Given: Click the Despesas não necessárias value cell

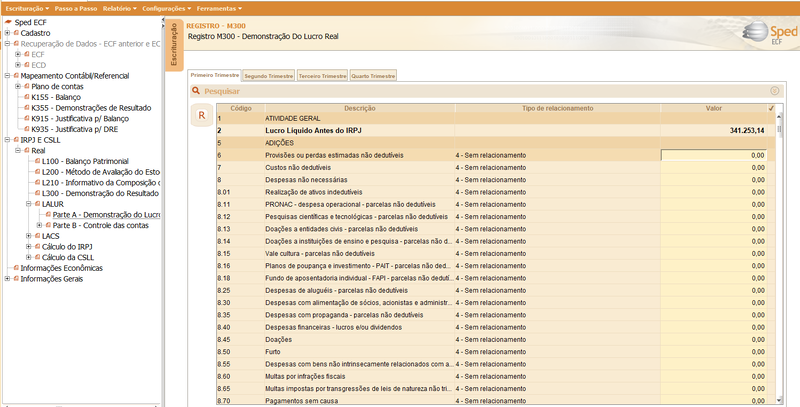Looking at the screenshot, I should pos(714,180).
